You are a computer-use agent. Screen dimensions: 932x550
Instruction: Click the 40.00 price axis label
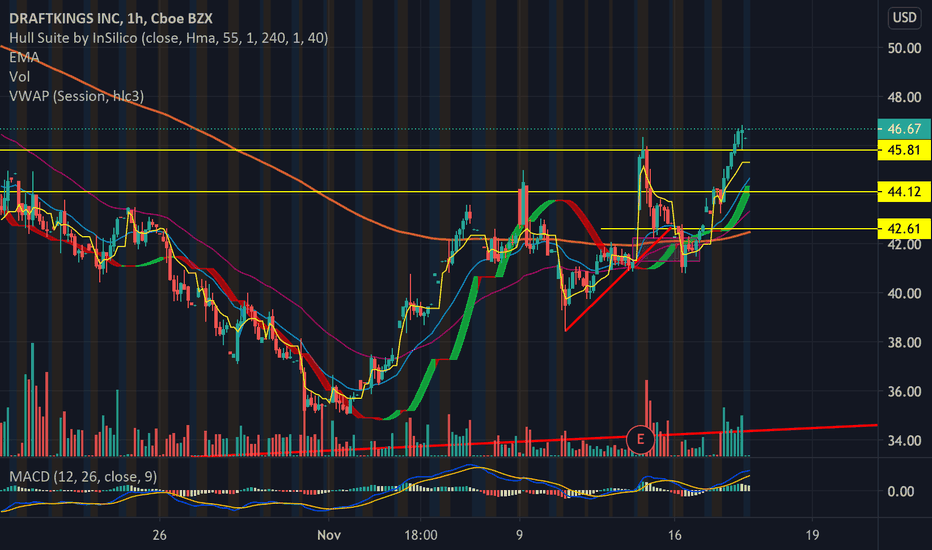904,293
